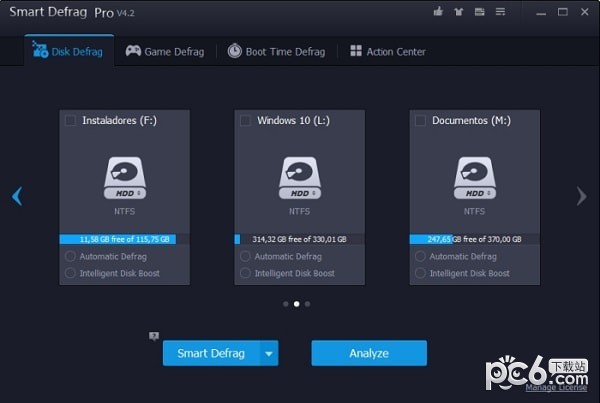
Task: Click the Disk Defrag tab icon
Action: (x=40, y=49)
